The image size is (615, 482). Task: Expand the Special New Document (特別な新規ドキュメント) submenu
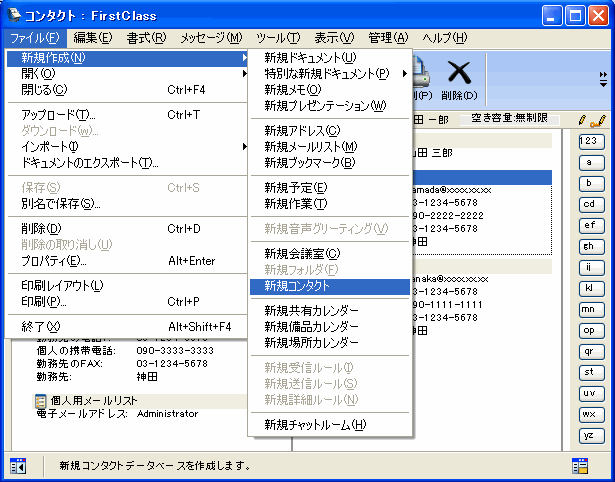[x=331, y=74]
